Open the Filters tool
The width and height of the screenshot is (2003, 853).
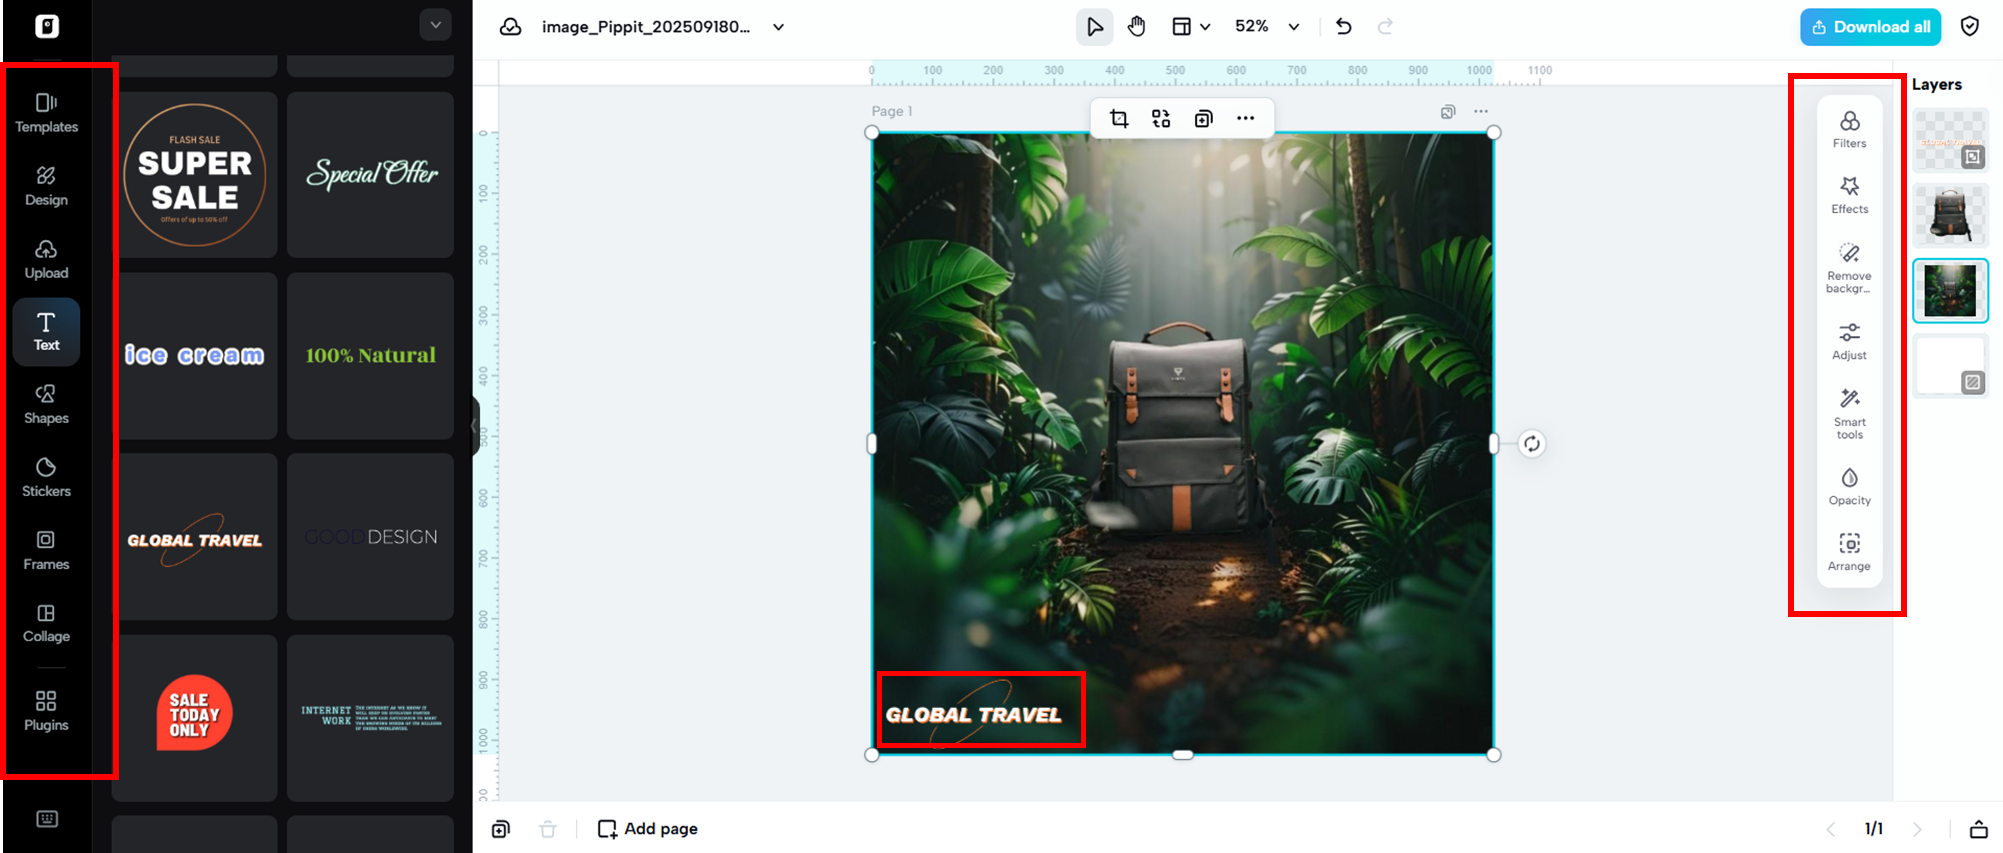(1849, 130)
